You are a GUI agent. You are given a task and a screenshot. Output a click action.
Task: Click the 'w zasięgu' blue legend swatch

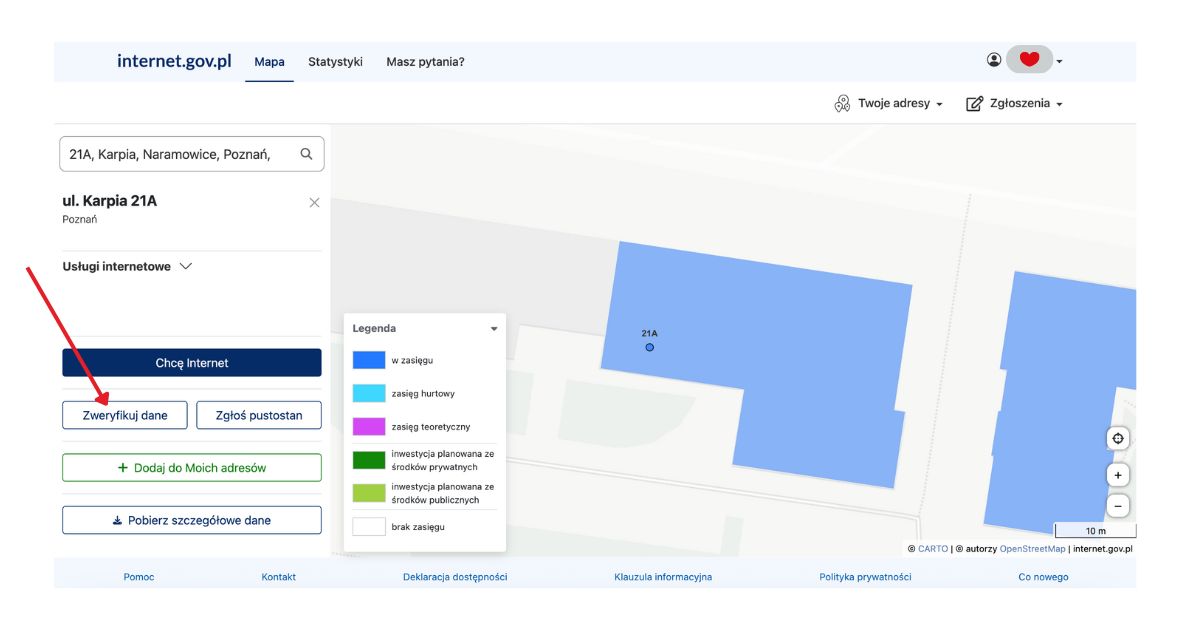click(369, 360)
